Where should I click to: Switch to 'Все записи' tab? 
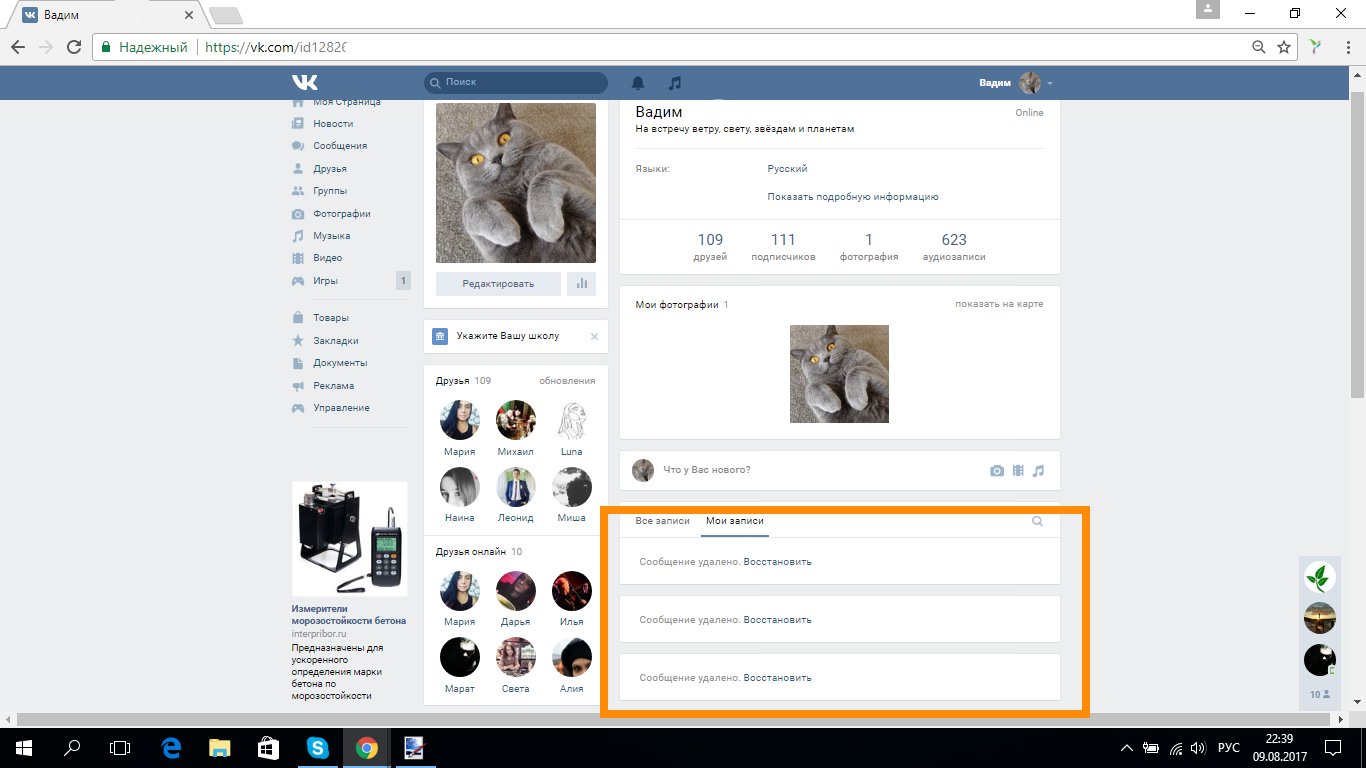(662, 521)
